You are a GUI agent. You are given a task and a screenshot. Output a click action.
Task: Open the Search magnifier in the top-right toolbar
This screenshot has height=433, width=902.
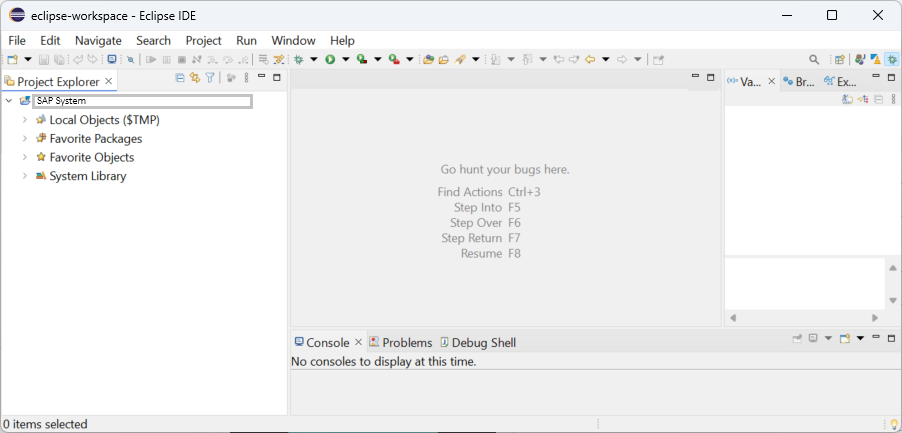click(814, 60)
